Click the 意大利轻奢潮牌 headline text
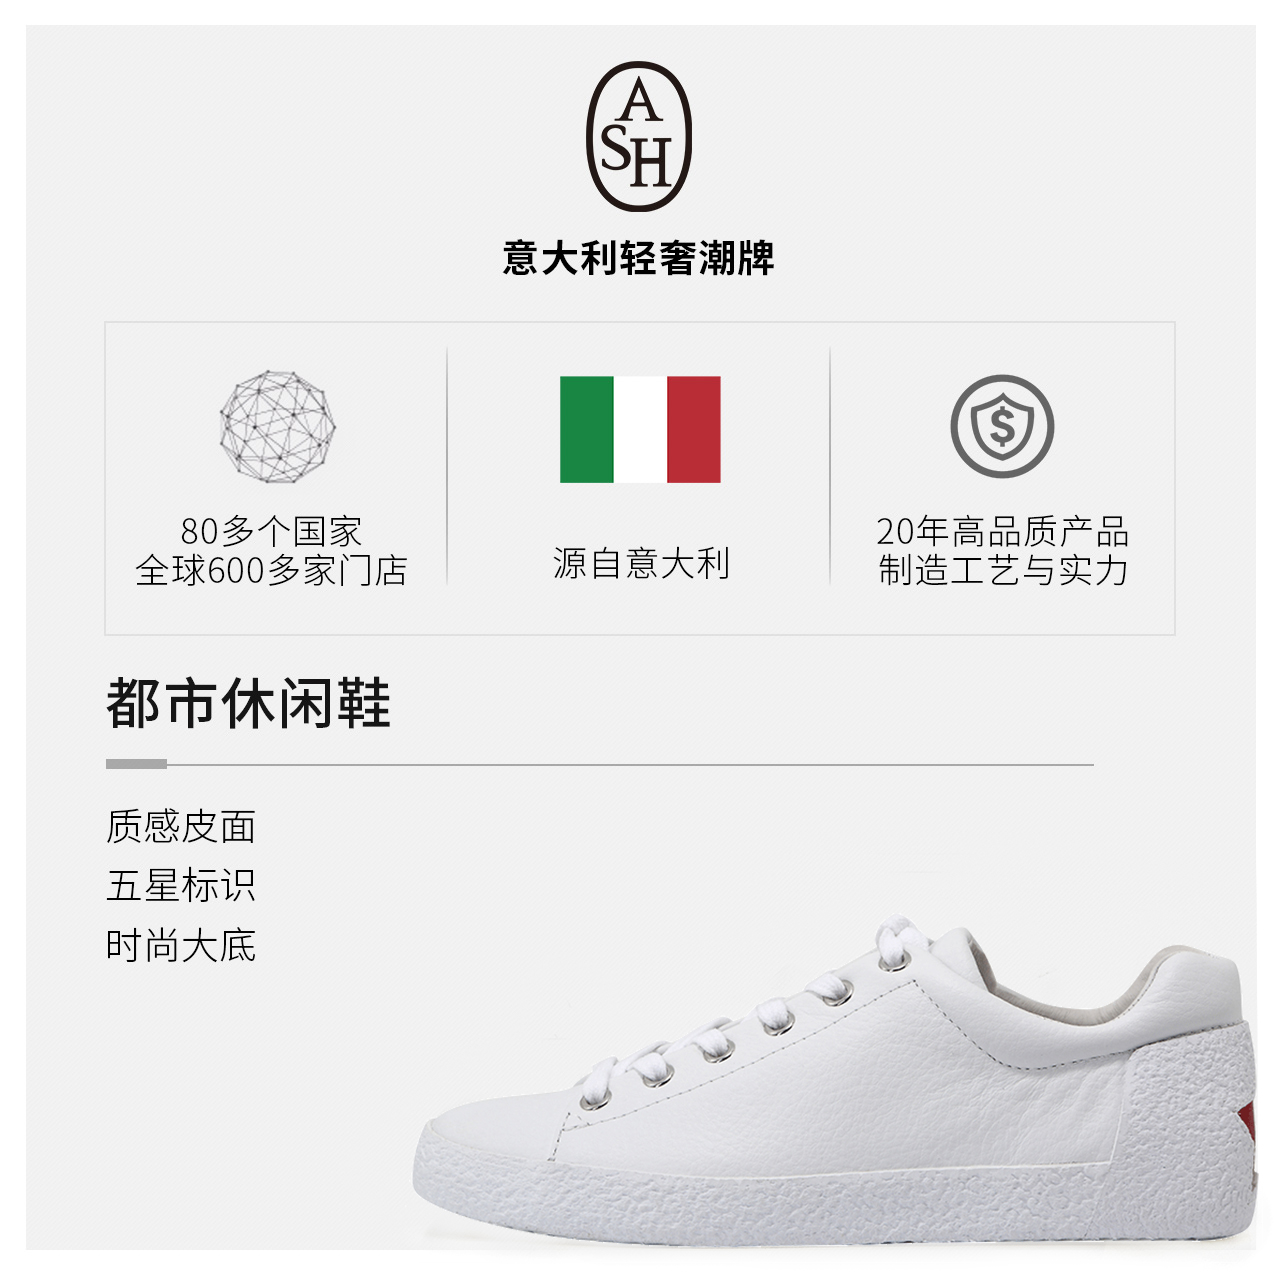Viewport: 1280px width, 1280px height. click(x=639, y=258)
